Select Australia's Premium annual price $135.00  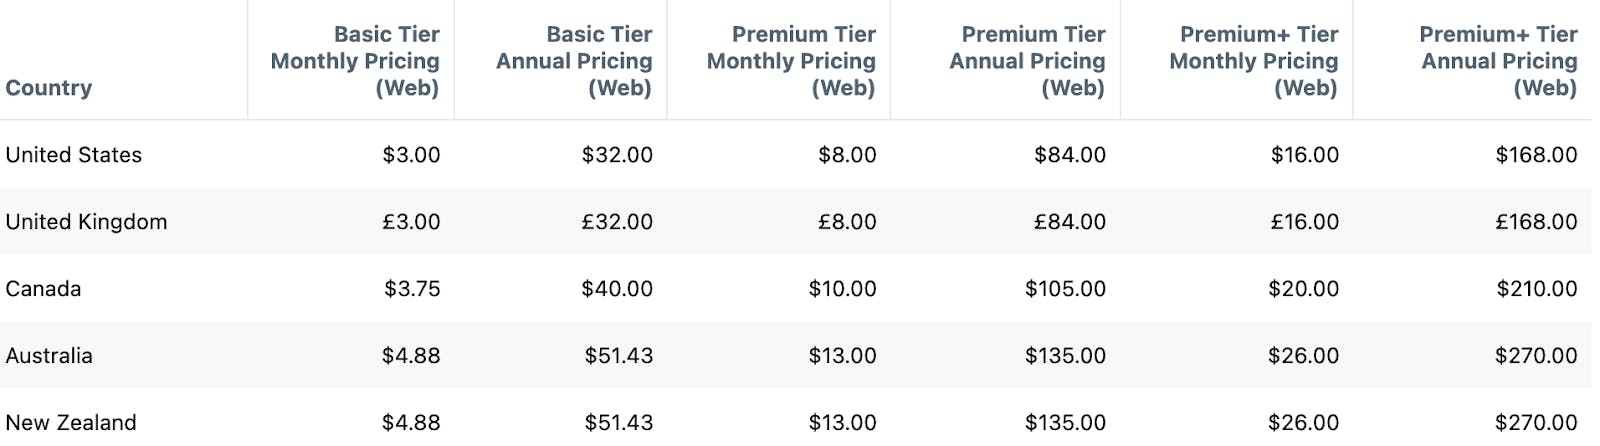pos(1065,356)
